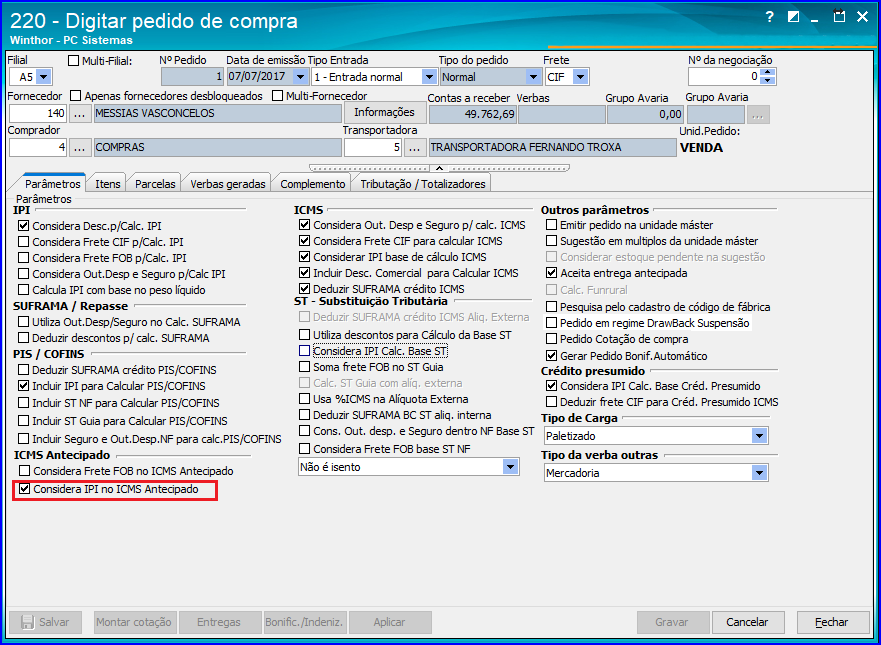Enable Apenas fornecedores desbloqueados checkbox
The height and width of the screenshot is (645, 881).
76,96
